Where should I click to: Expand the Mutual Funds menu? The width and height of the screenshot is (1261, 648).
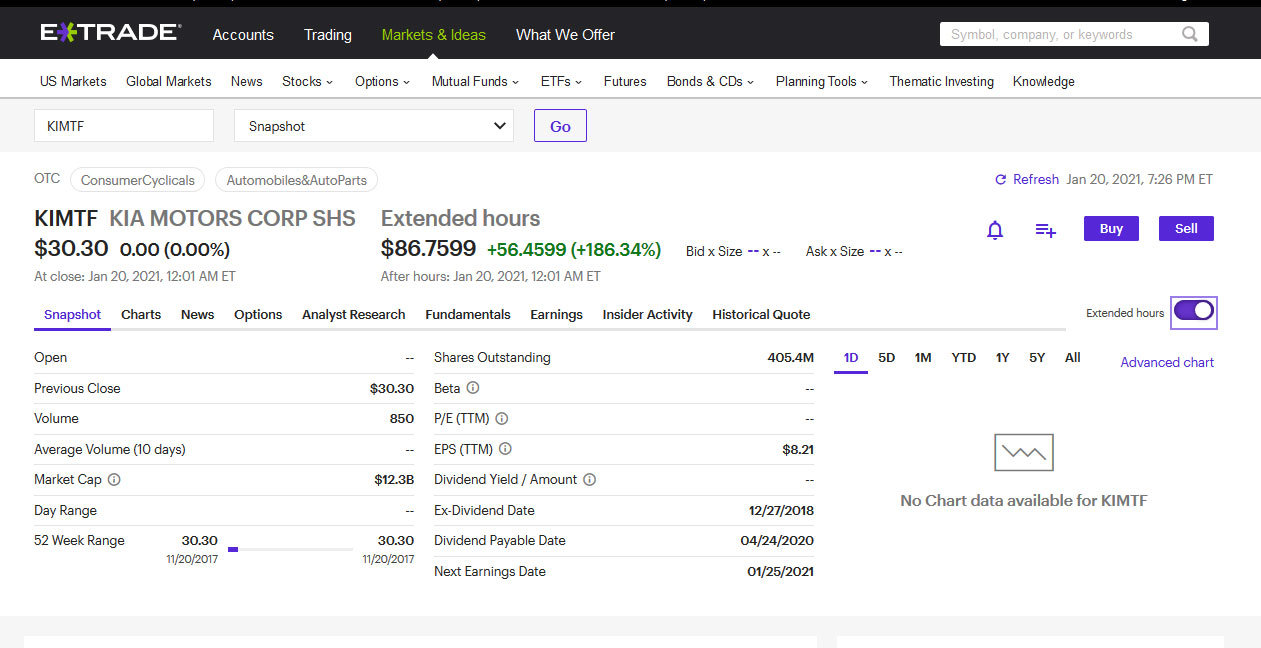coord(475,82)
